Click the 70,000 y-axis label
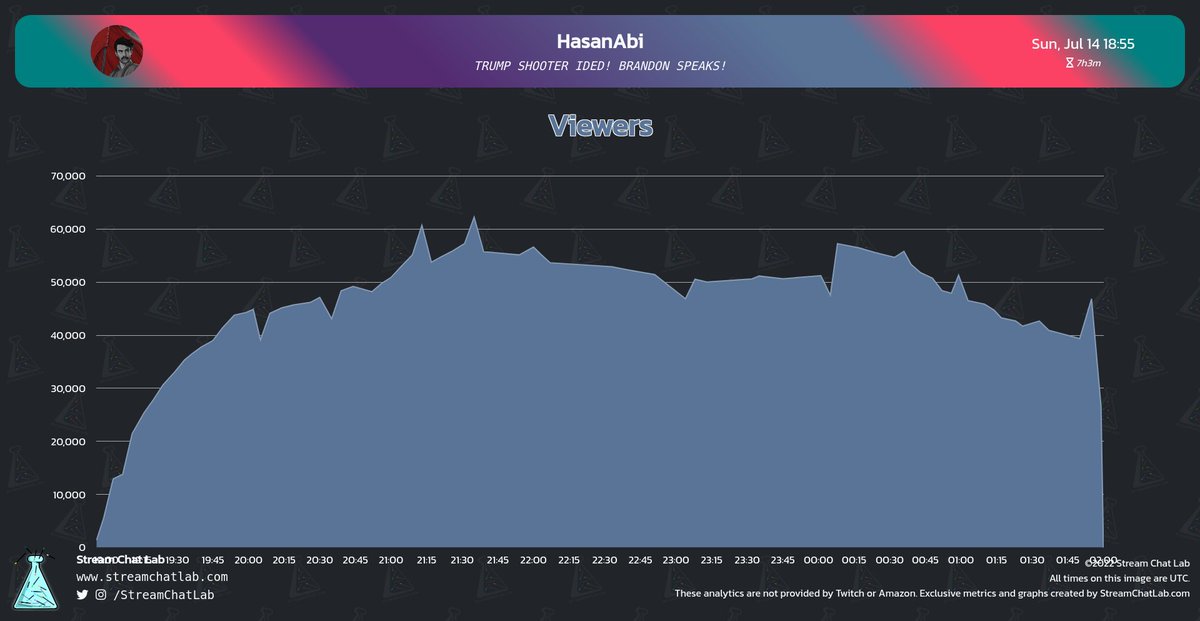 (68, 176)
